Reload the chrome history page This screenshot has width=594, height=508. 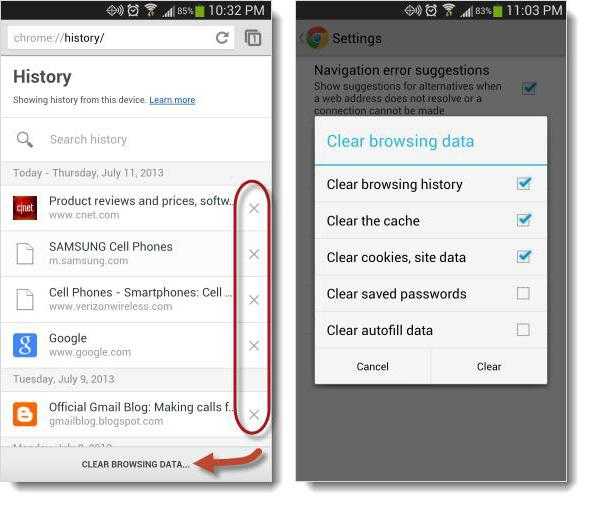pyautogui.click(x=222, y=38)
